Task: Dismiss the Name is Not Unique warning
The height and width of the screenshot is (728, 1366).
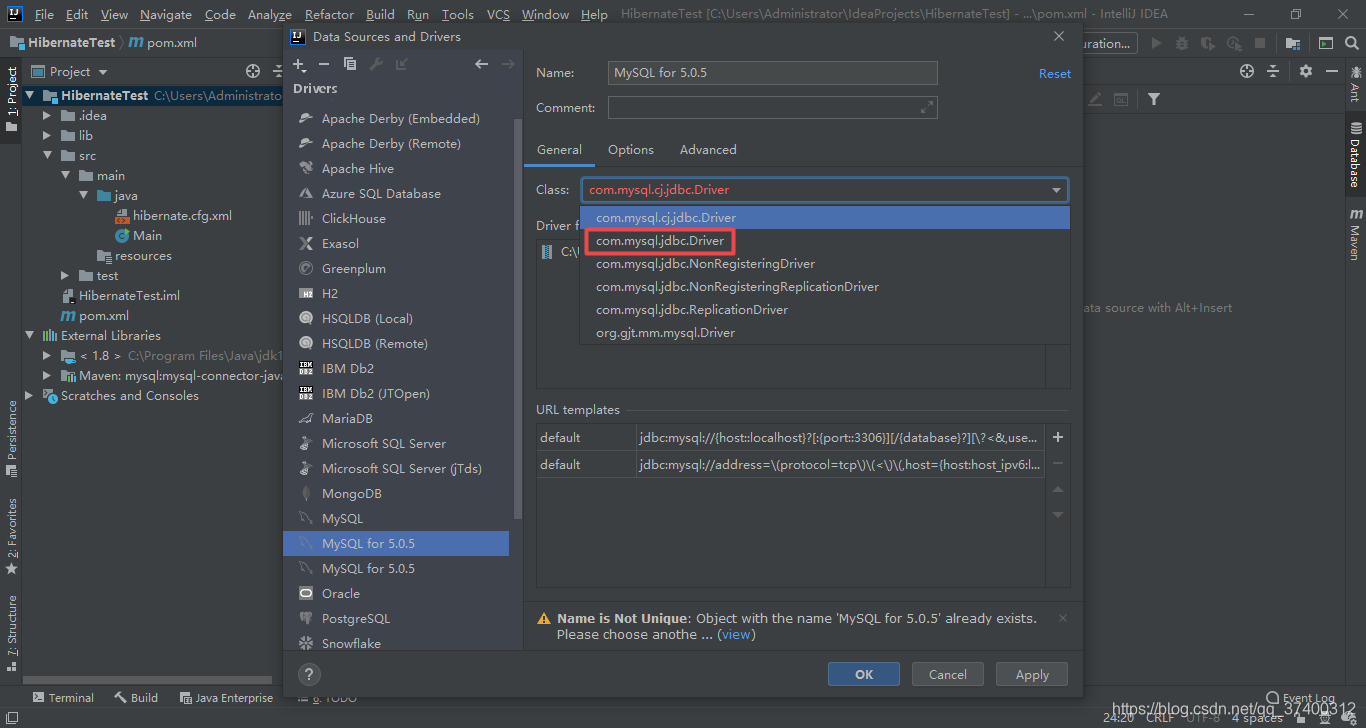Action: 1063,618
